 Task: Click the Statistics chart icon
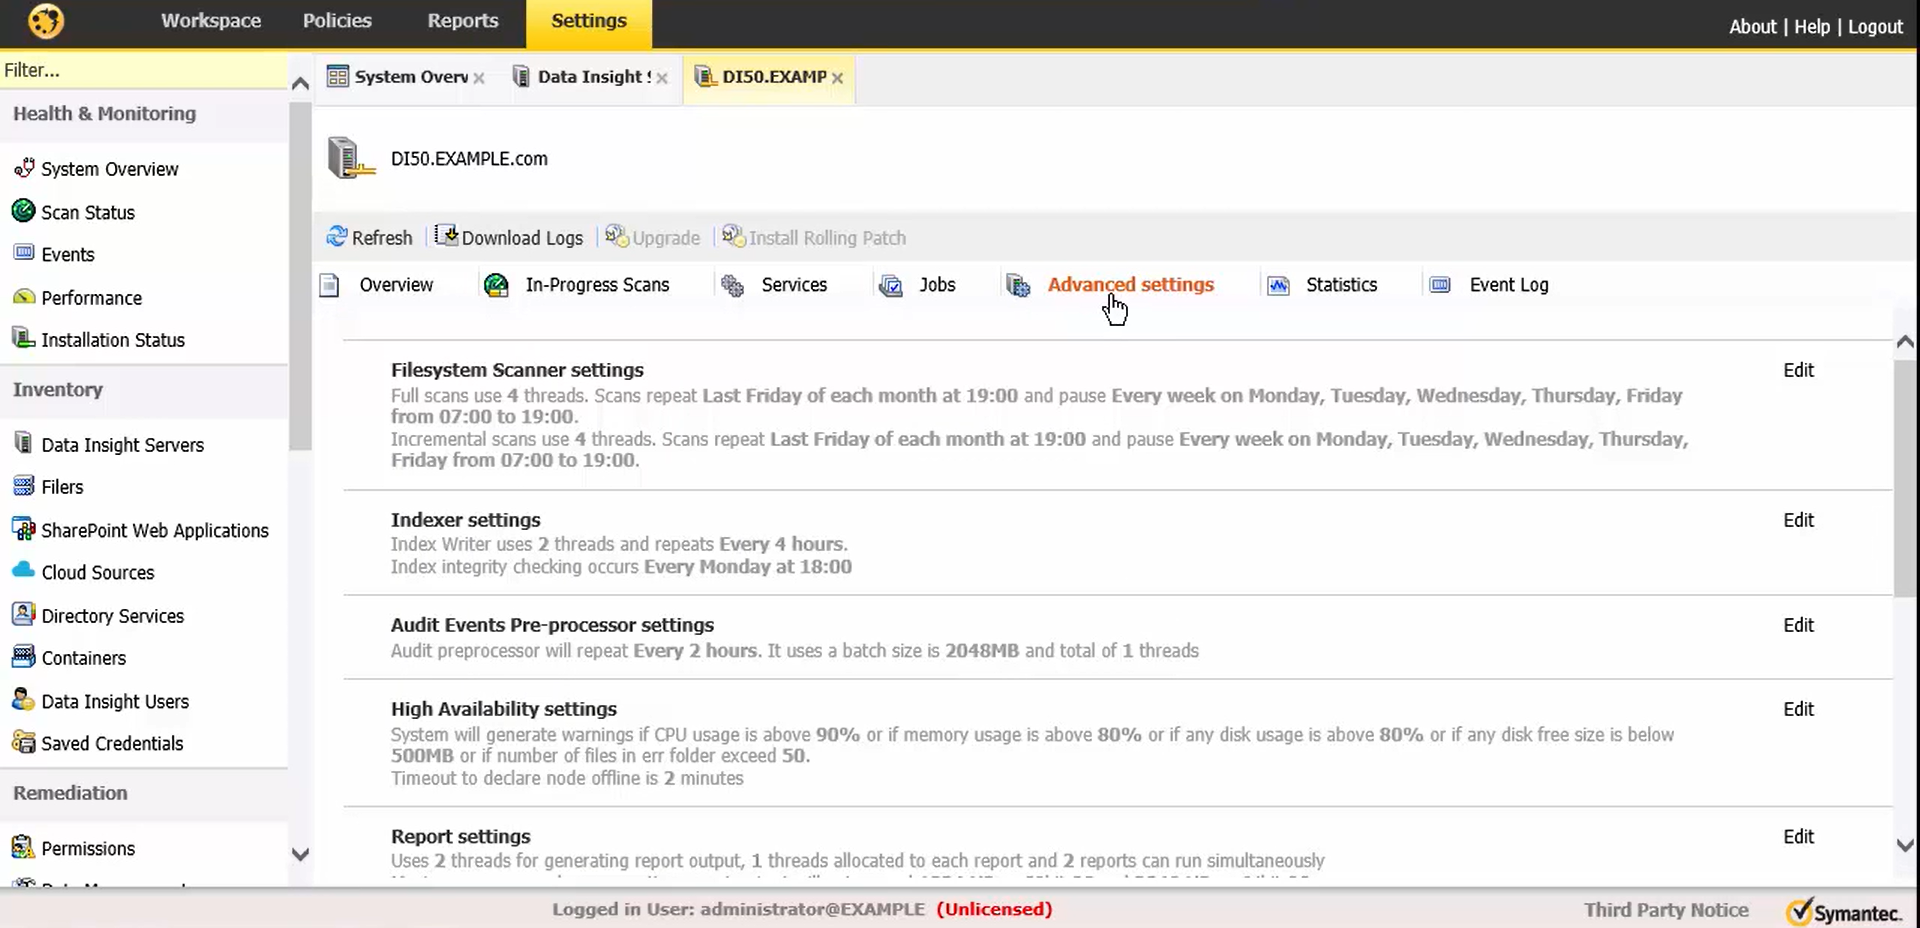1278,286
